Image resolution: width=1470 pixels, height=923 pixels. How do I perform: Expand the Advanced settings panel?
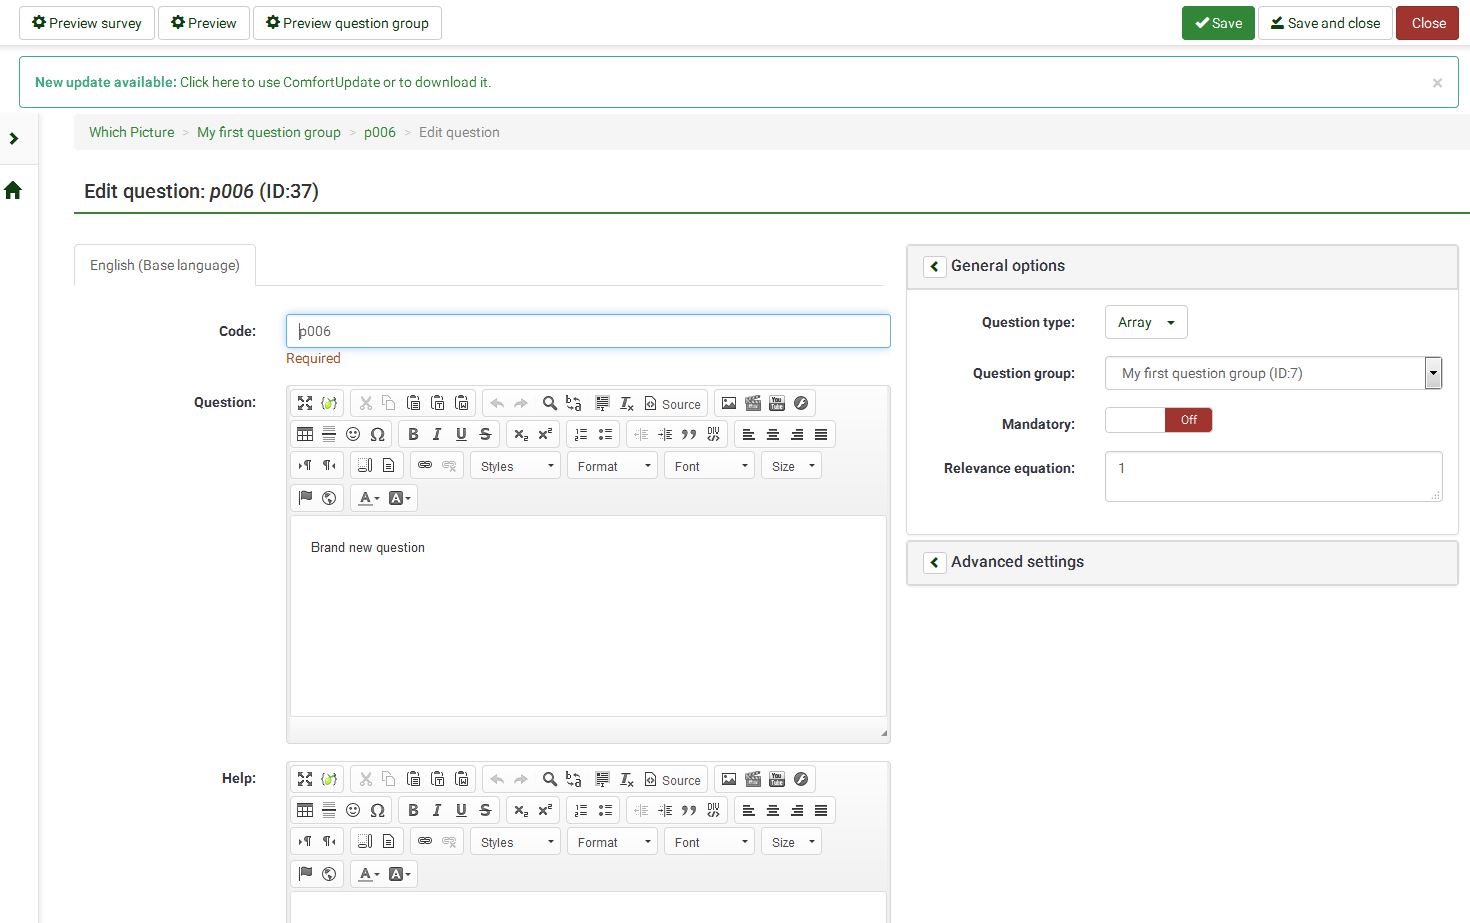934,562
